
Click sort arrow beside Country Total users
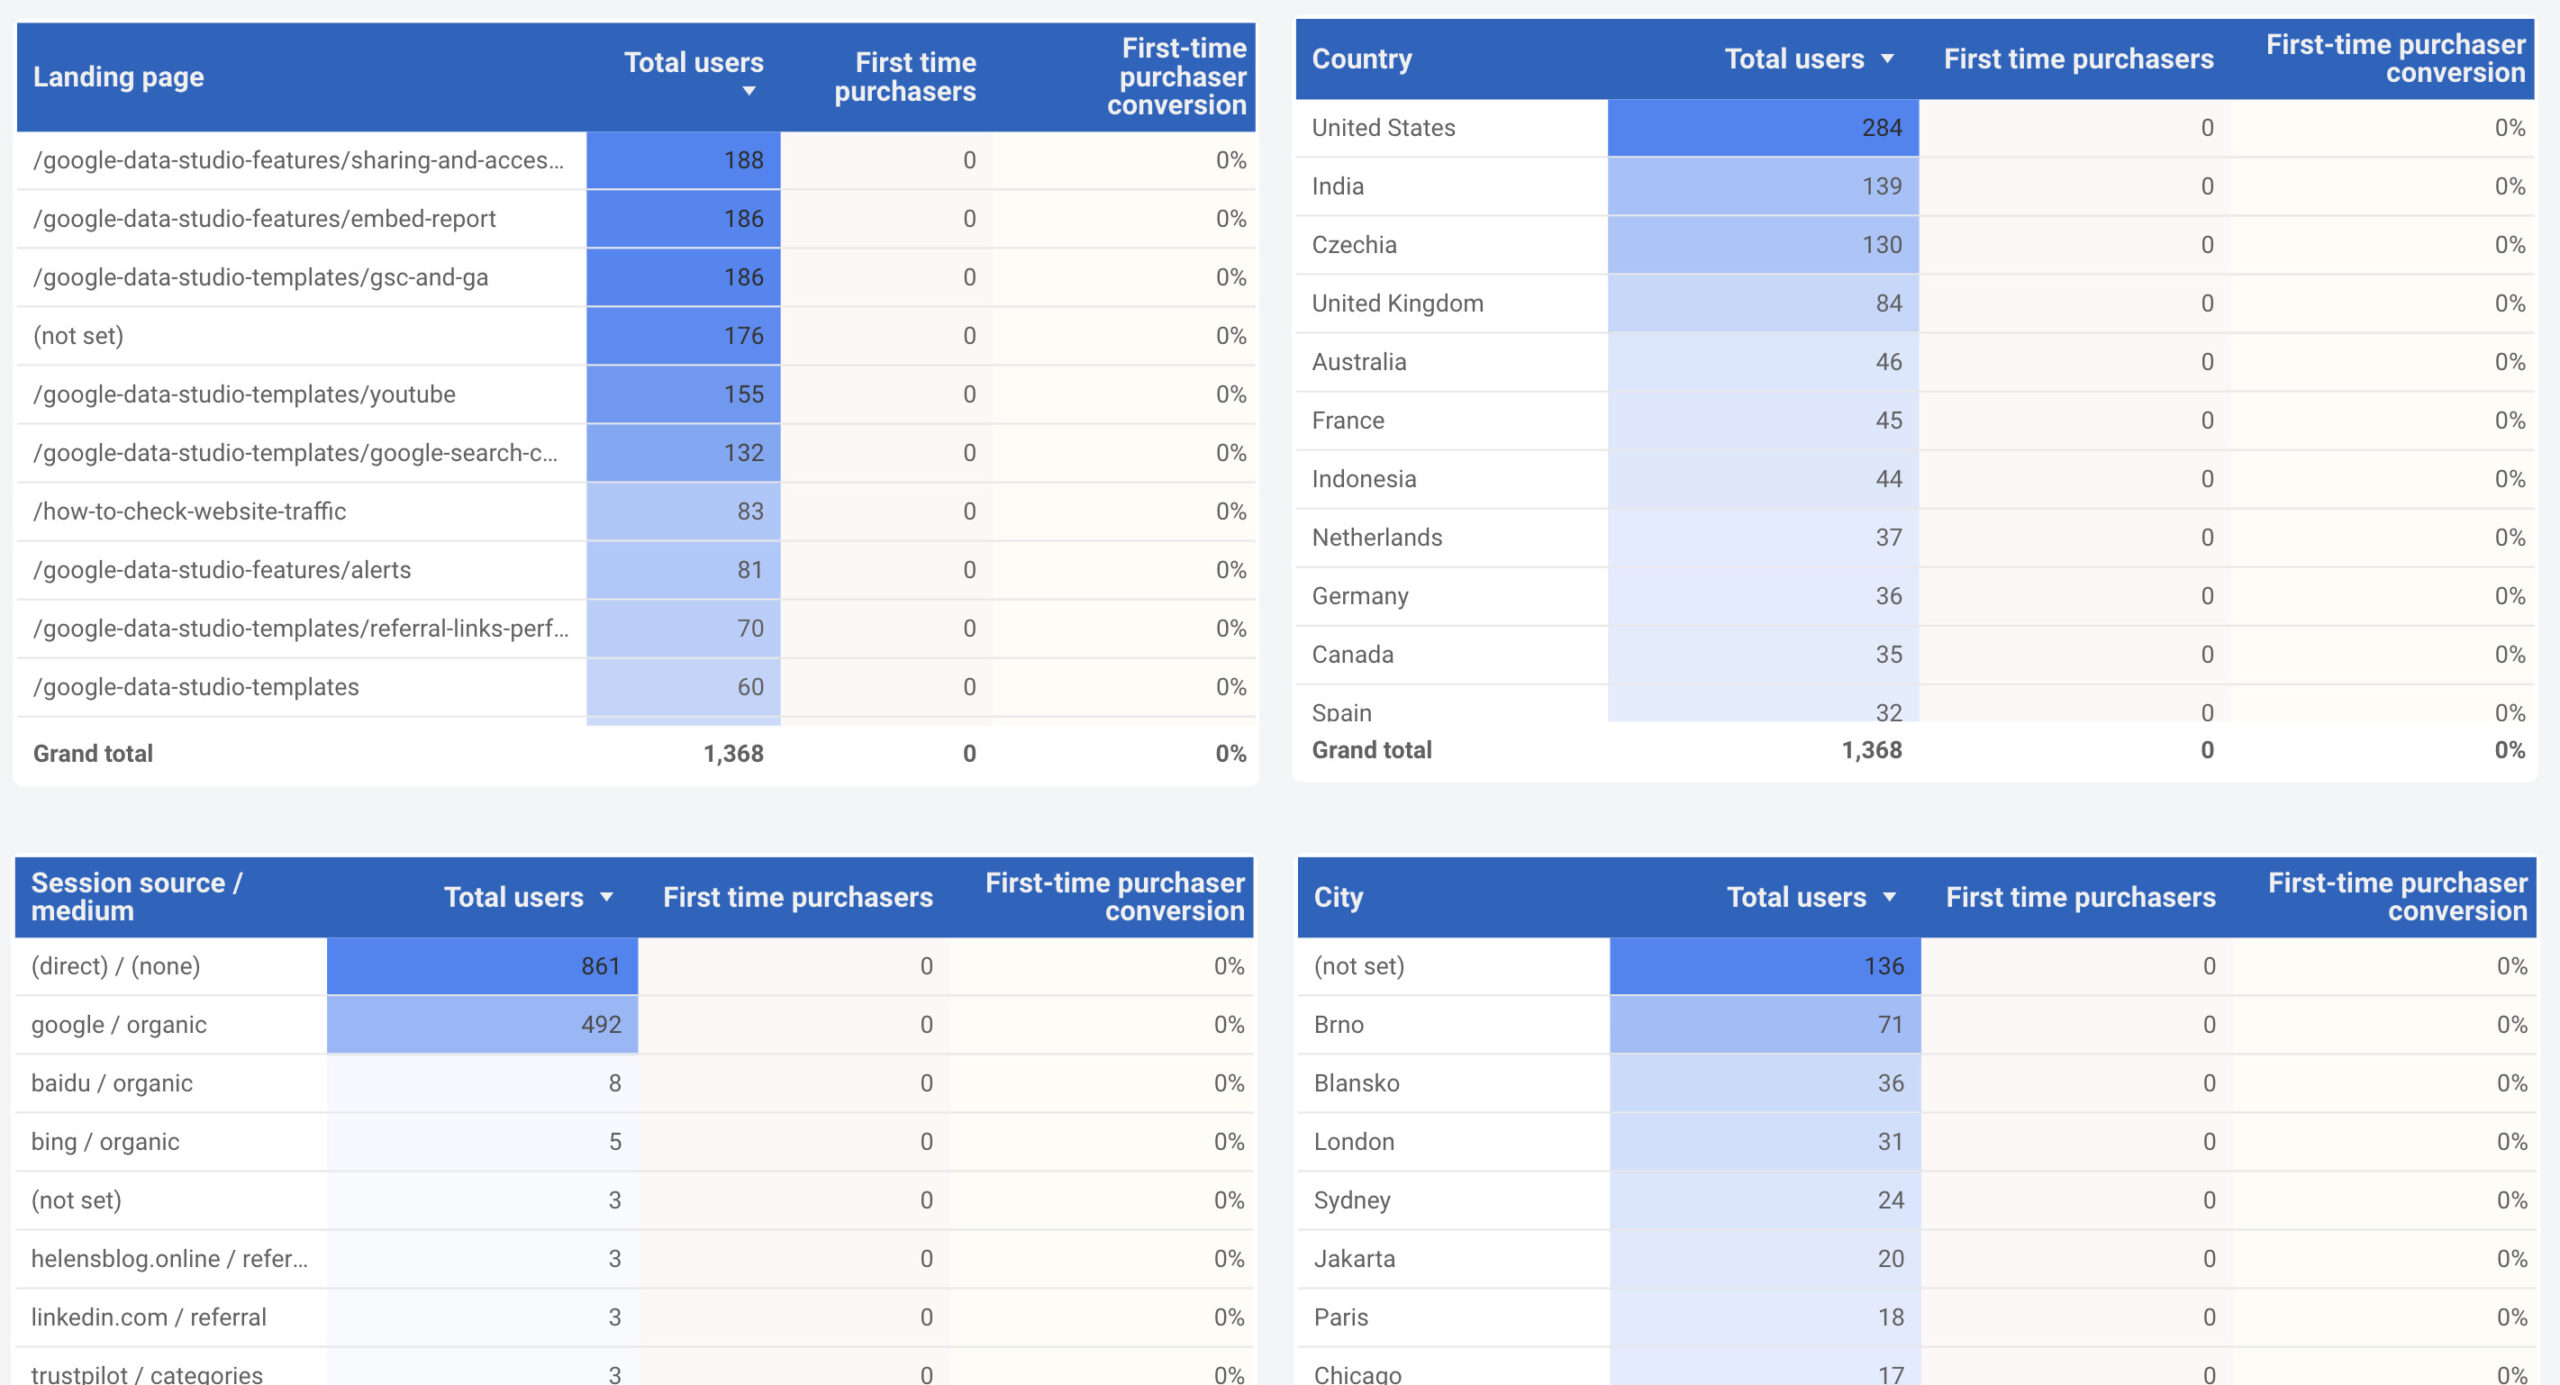(1887, 59)
